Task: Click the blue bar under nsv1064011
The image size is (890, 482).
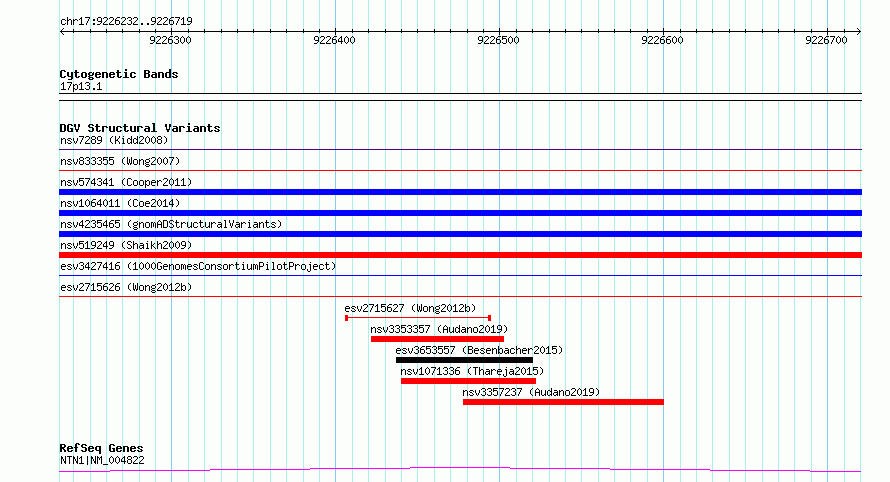Action: (460, 213)
